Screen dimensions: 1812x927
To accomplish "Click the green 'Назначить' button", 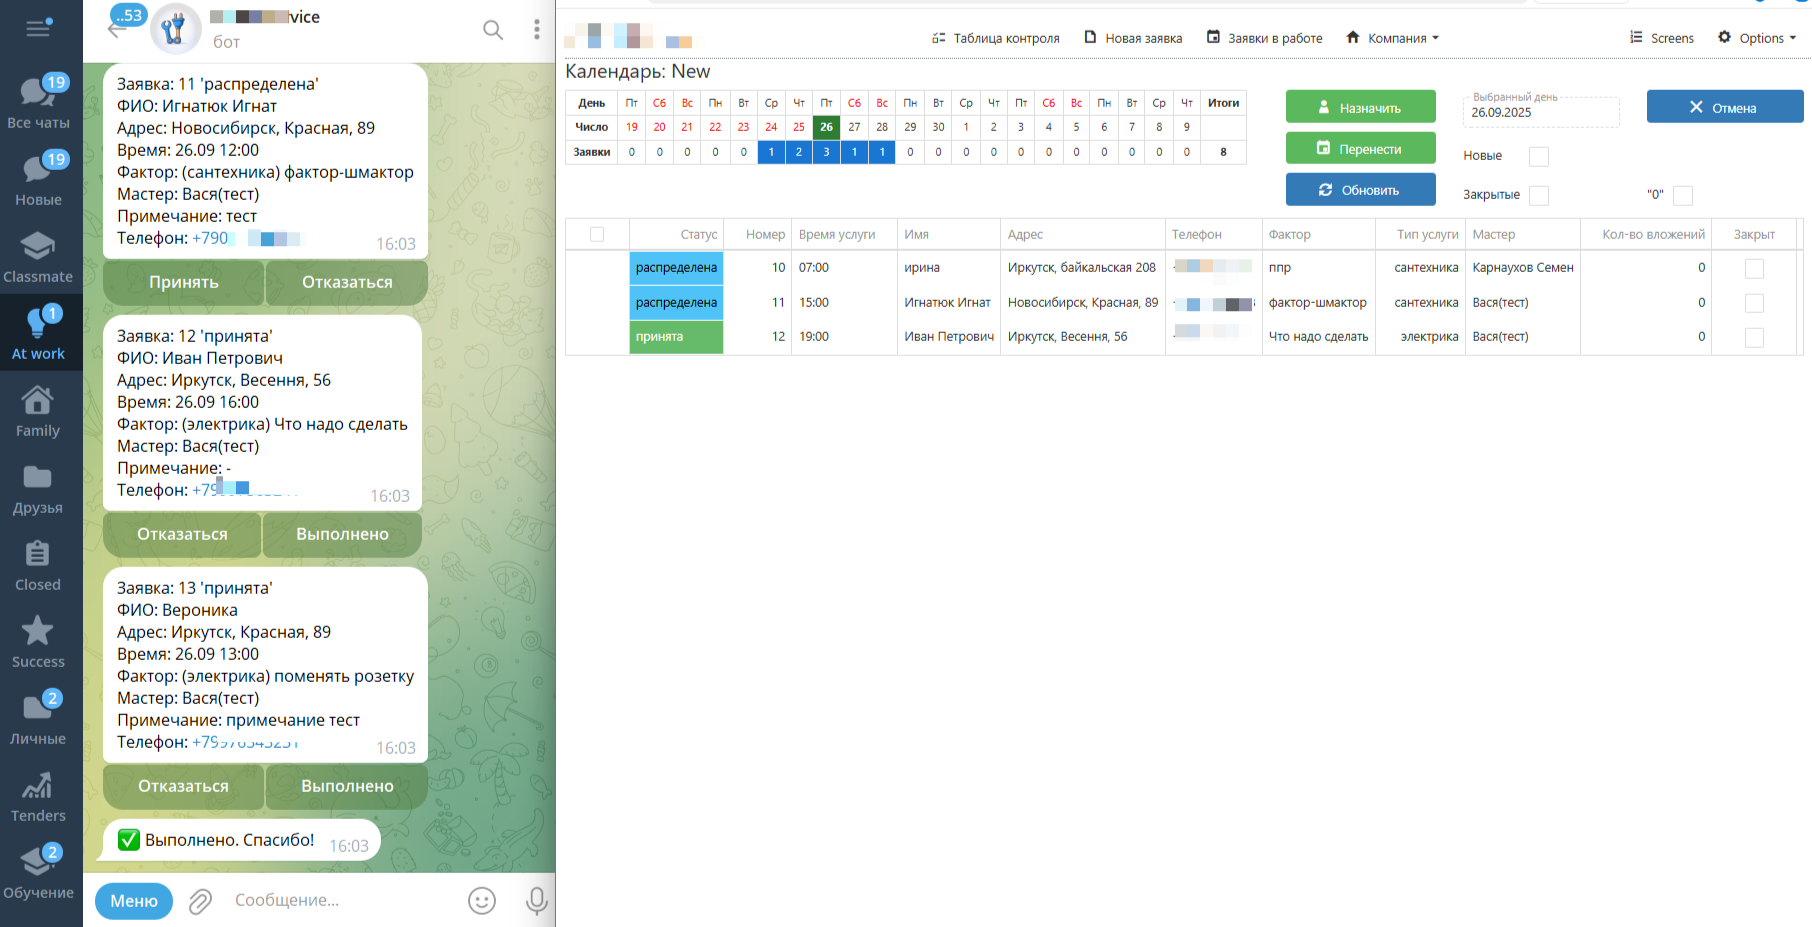I will click(1360, 107).
